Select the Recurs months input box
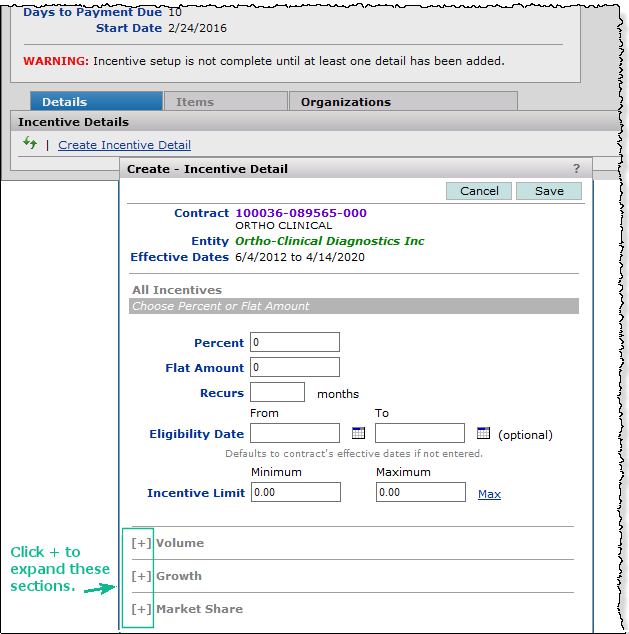Image resolution: width=629 pixels, height=634 pixels. coord(277,392)
